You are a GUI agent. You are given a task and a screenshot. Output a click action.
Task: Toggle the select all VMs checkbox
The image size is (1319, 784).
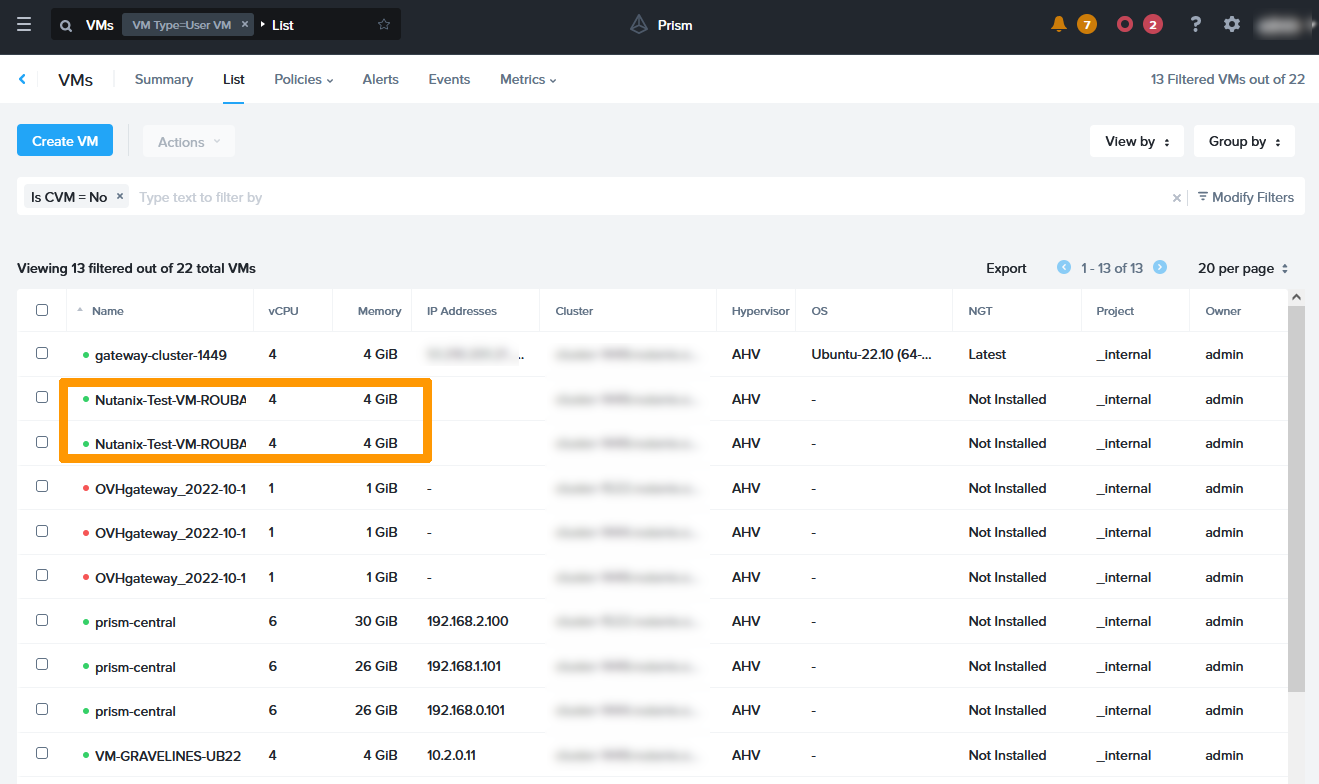42,310
